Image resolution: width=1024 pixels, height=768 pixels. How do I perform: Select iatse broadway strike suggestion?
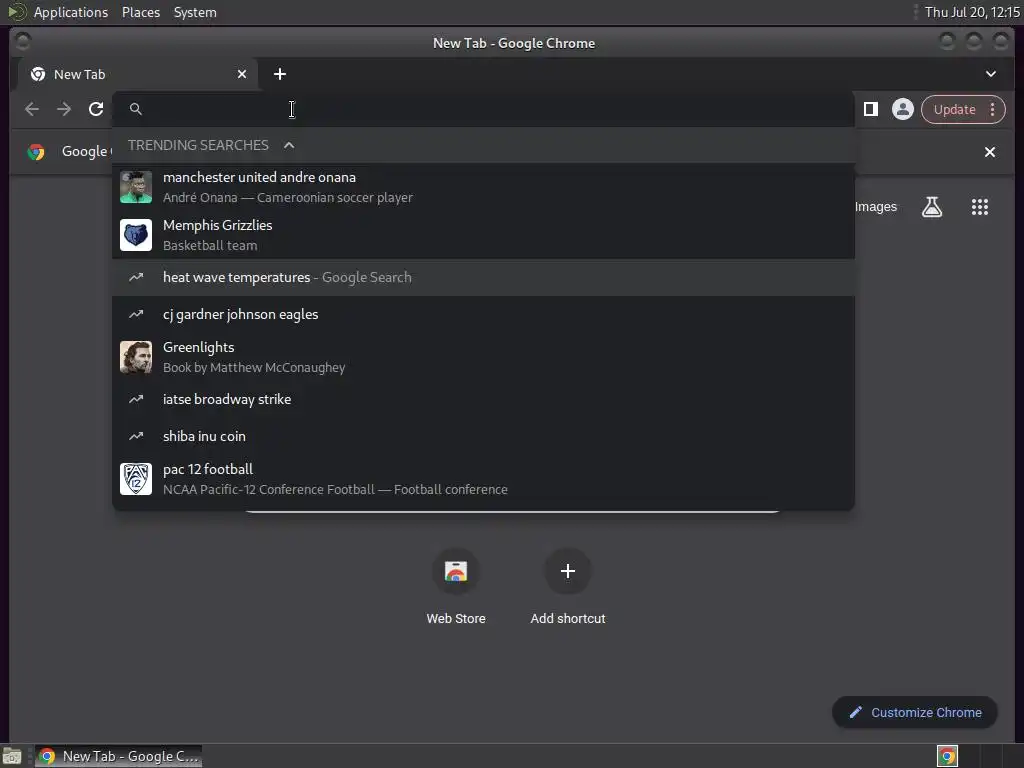483,399
